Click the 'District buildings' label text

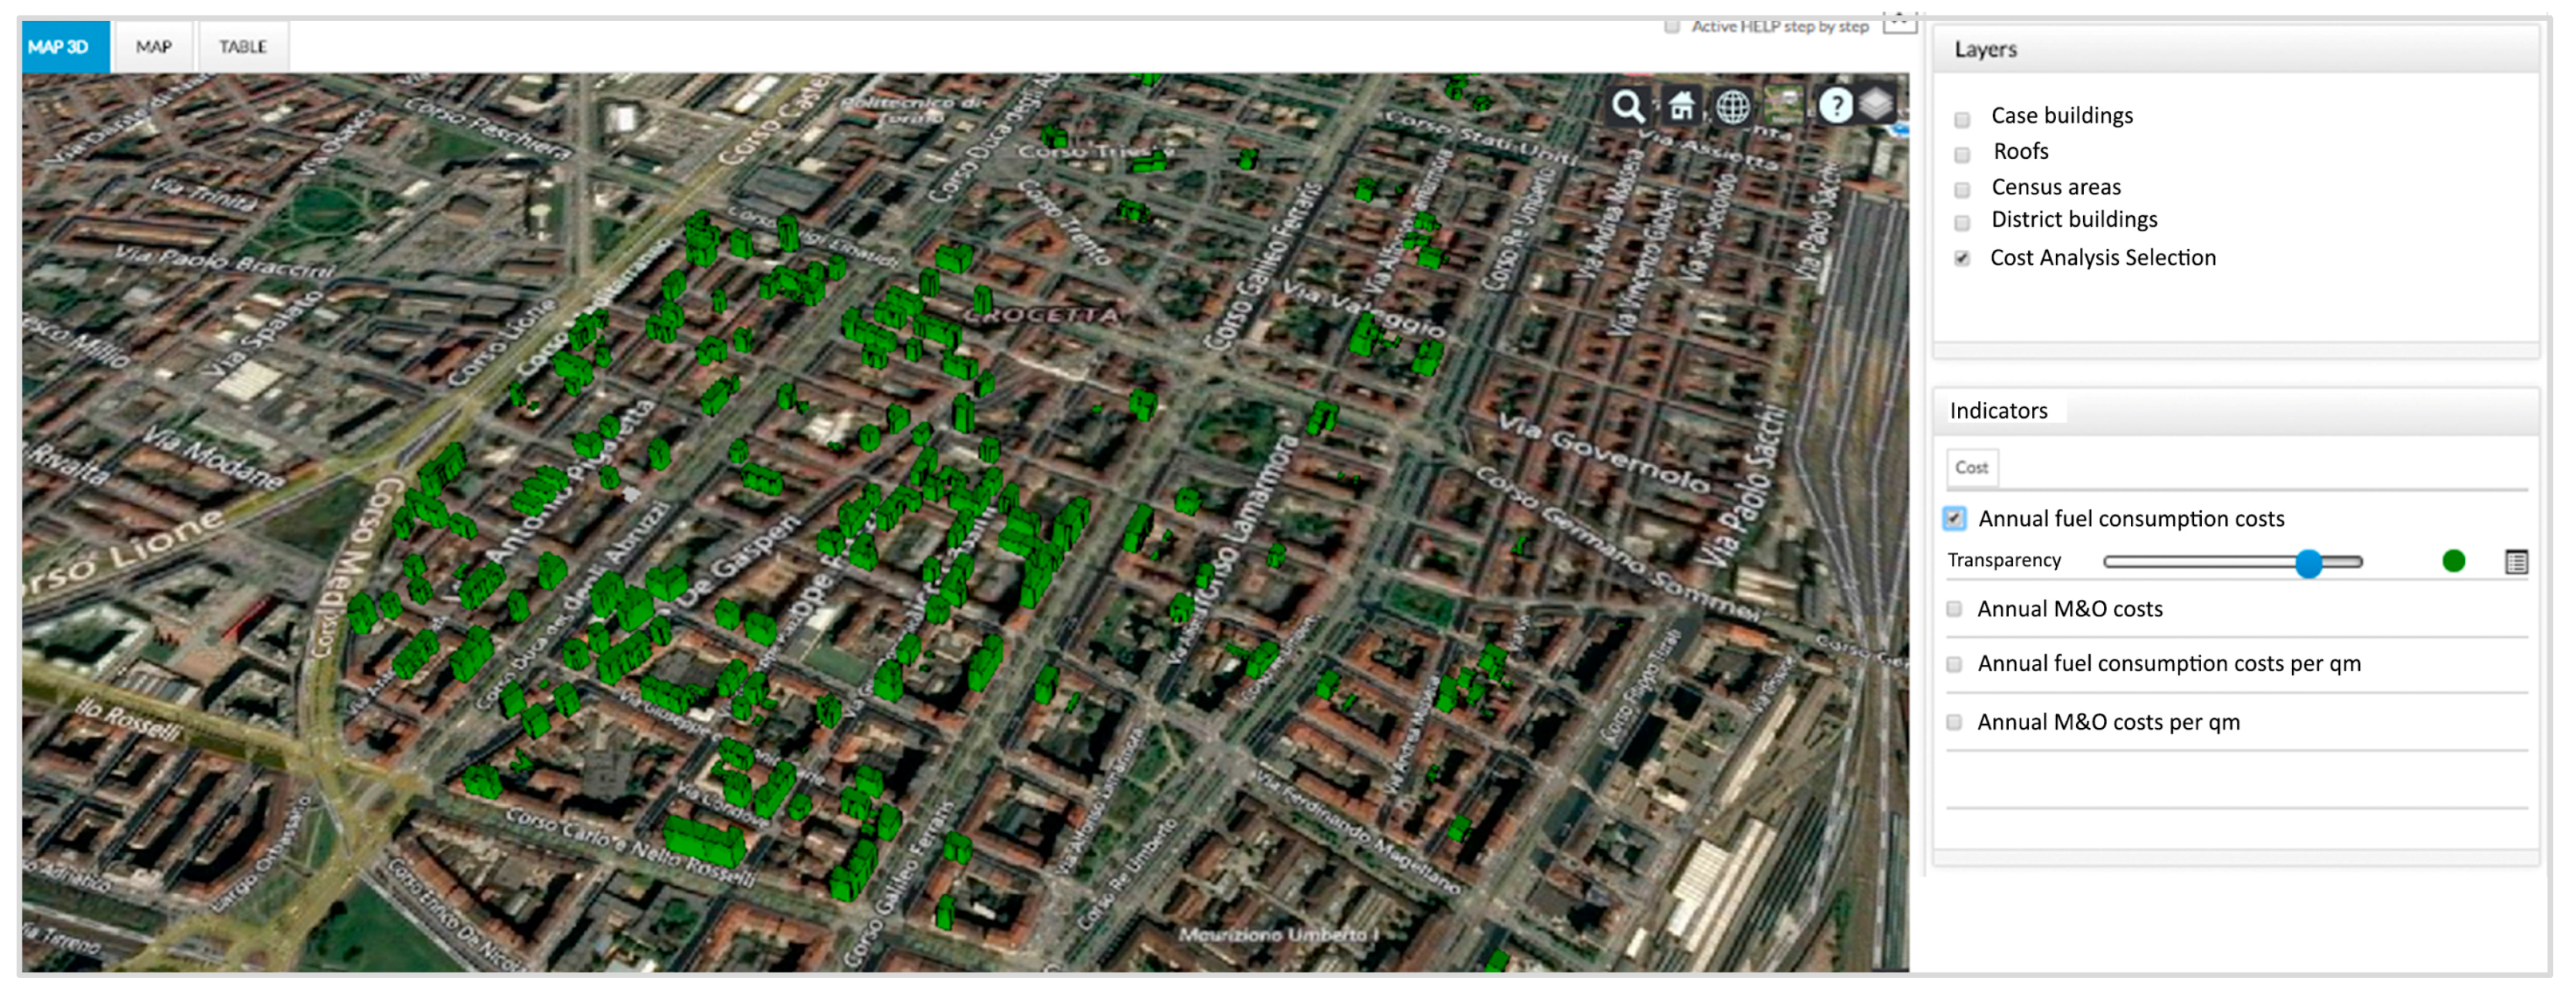(x=2074, y=220)
